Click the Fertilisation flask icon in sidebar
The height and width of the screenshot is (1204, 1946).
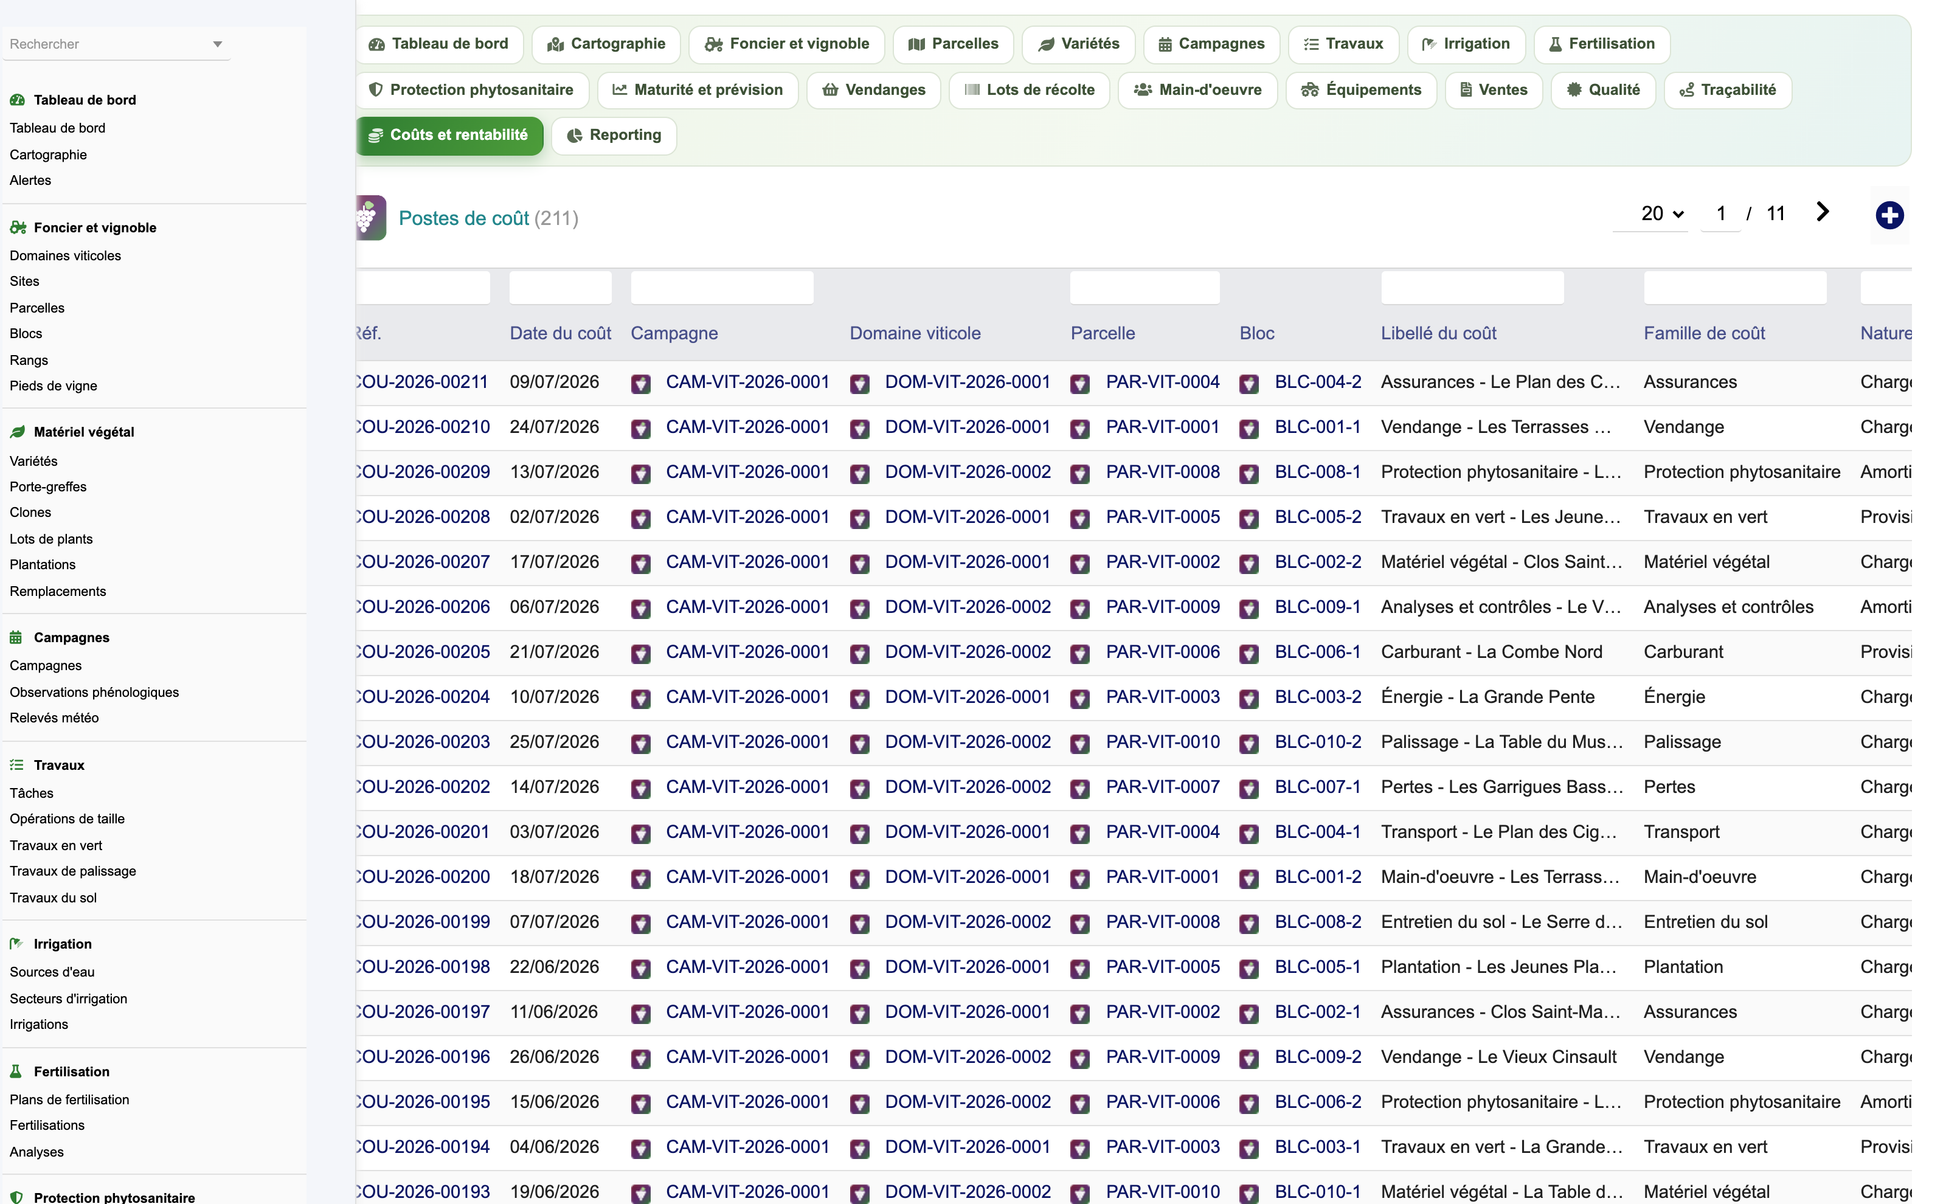[x=16, y=1071]
